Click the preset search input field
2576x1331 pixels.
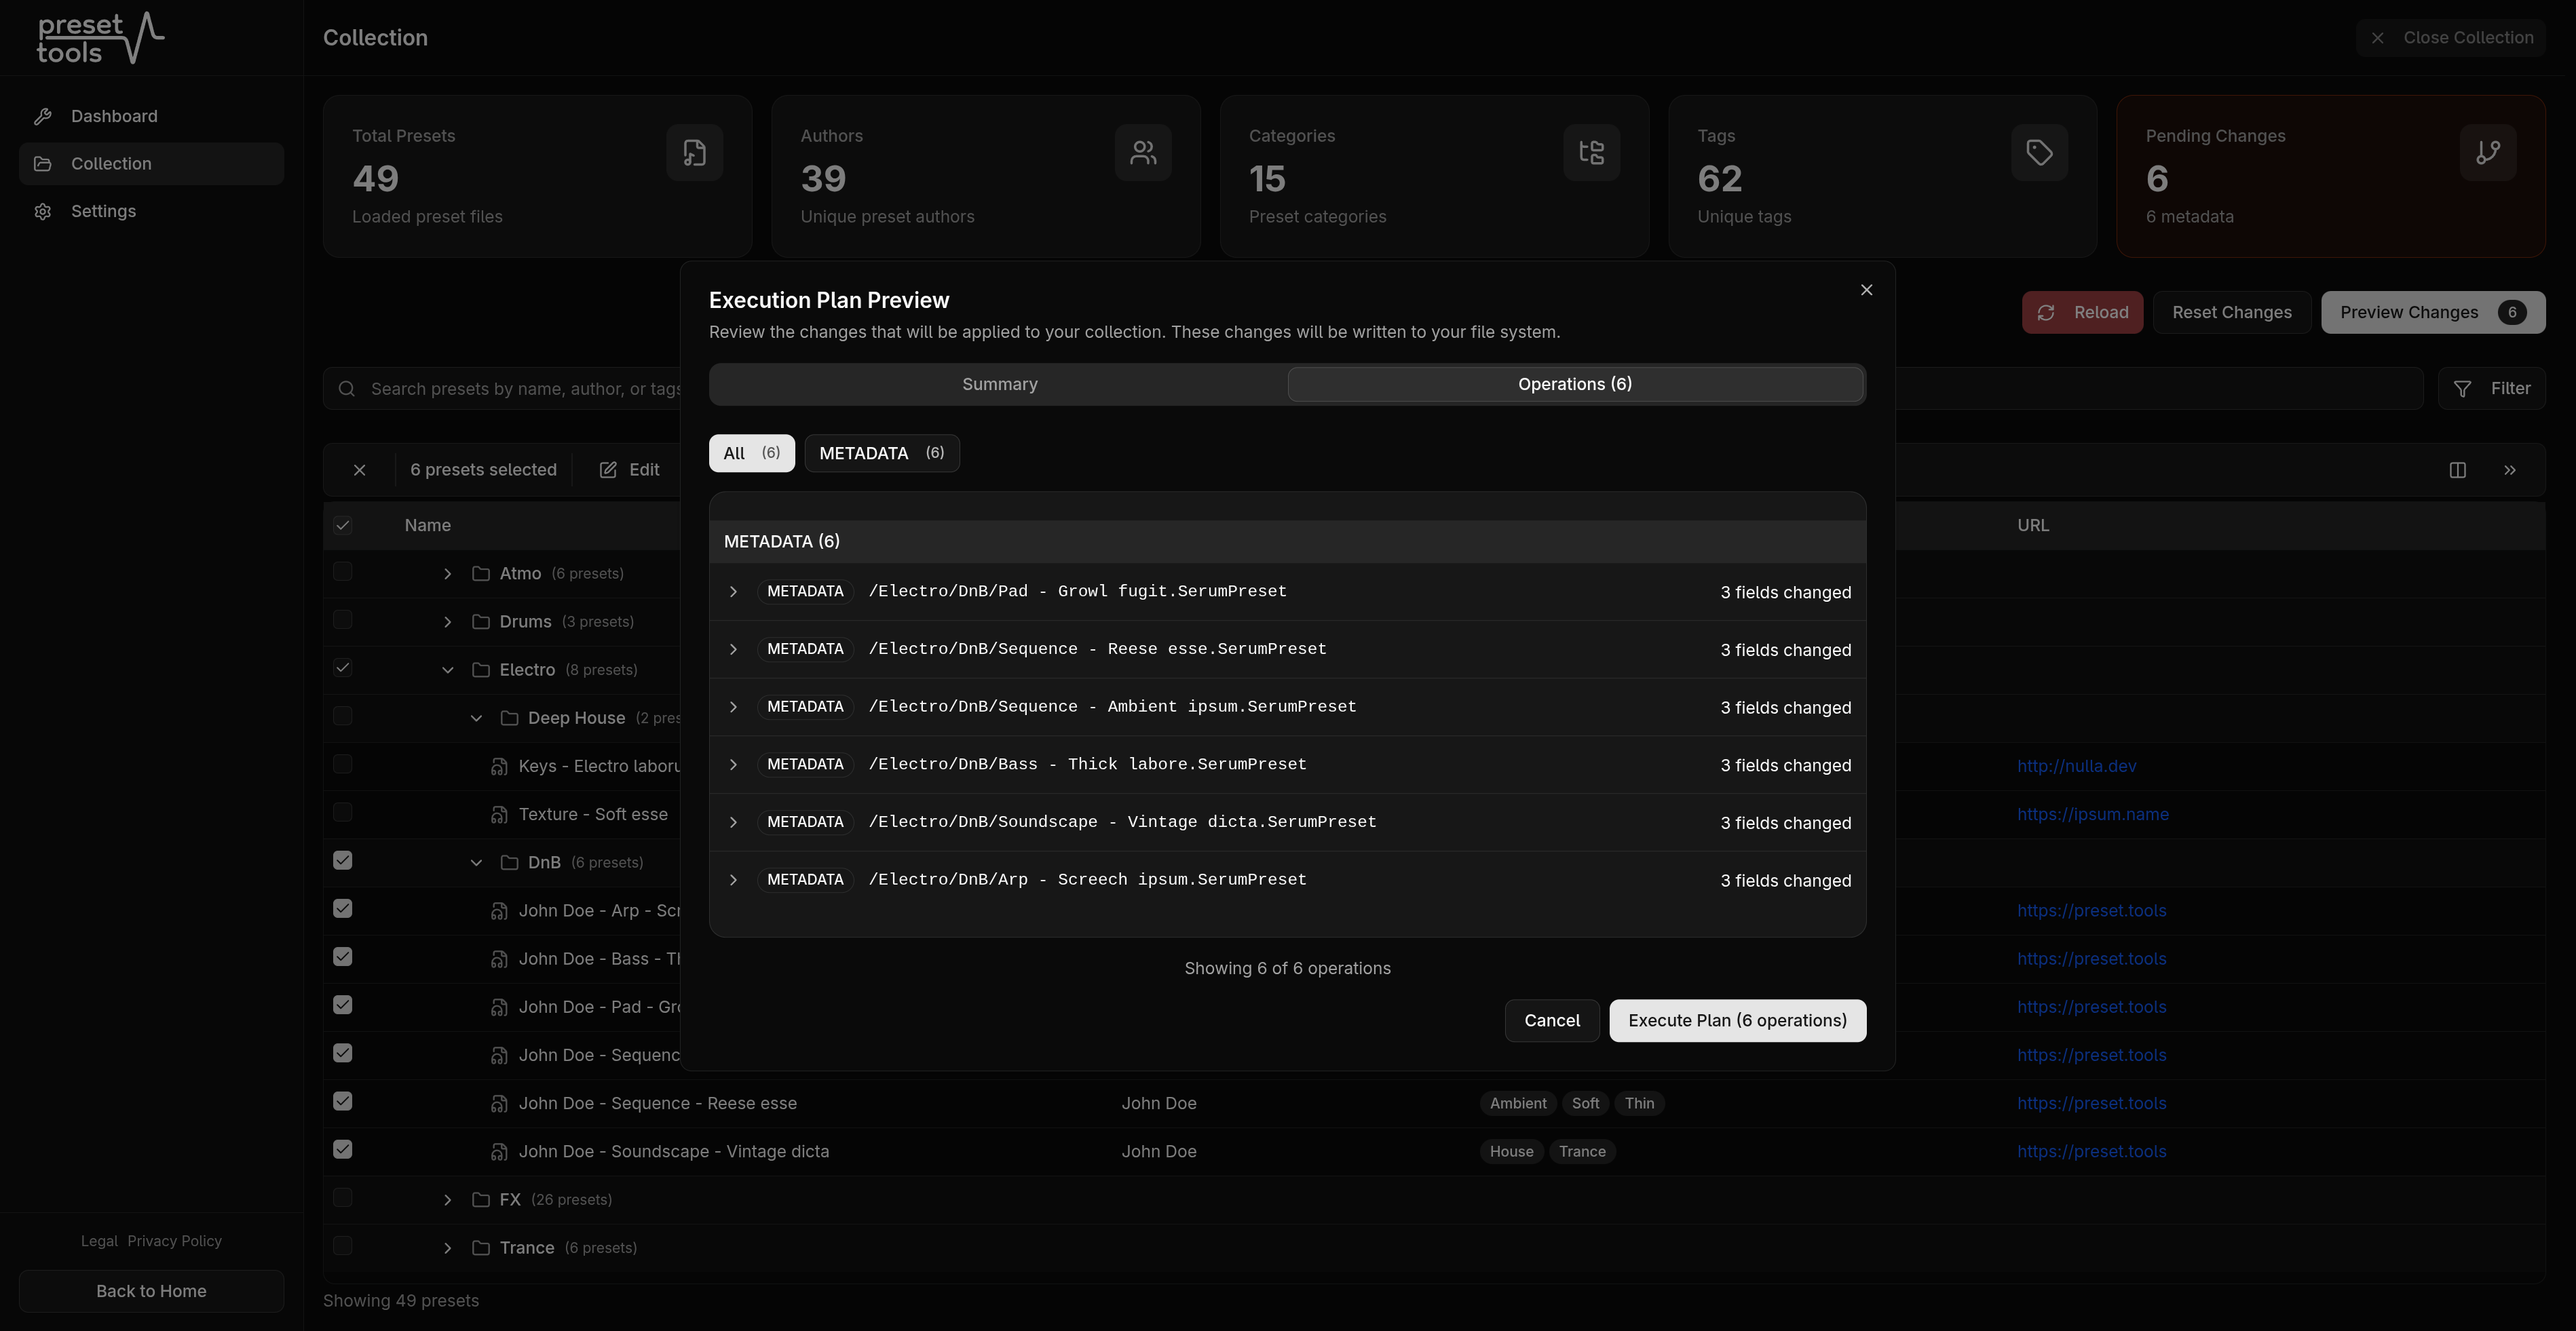pyautogui.click(x=520, y=388)
